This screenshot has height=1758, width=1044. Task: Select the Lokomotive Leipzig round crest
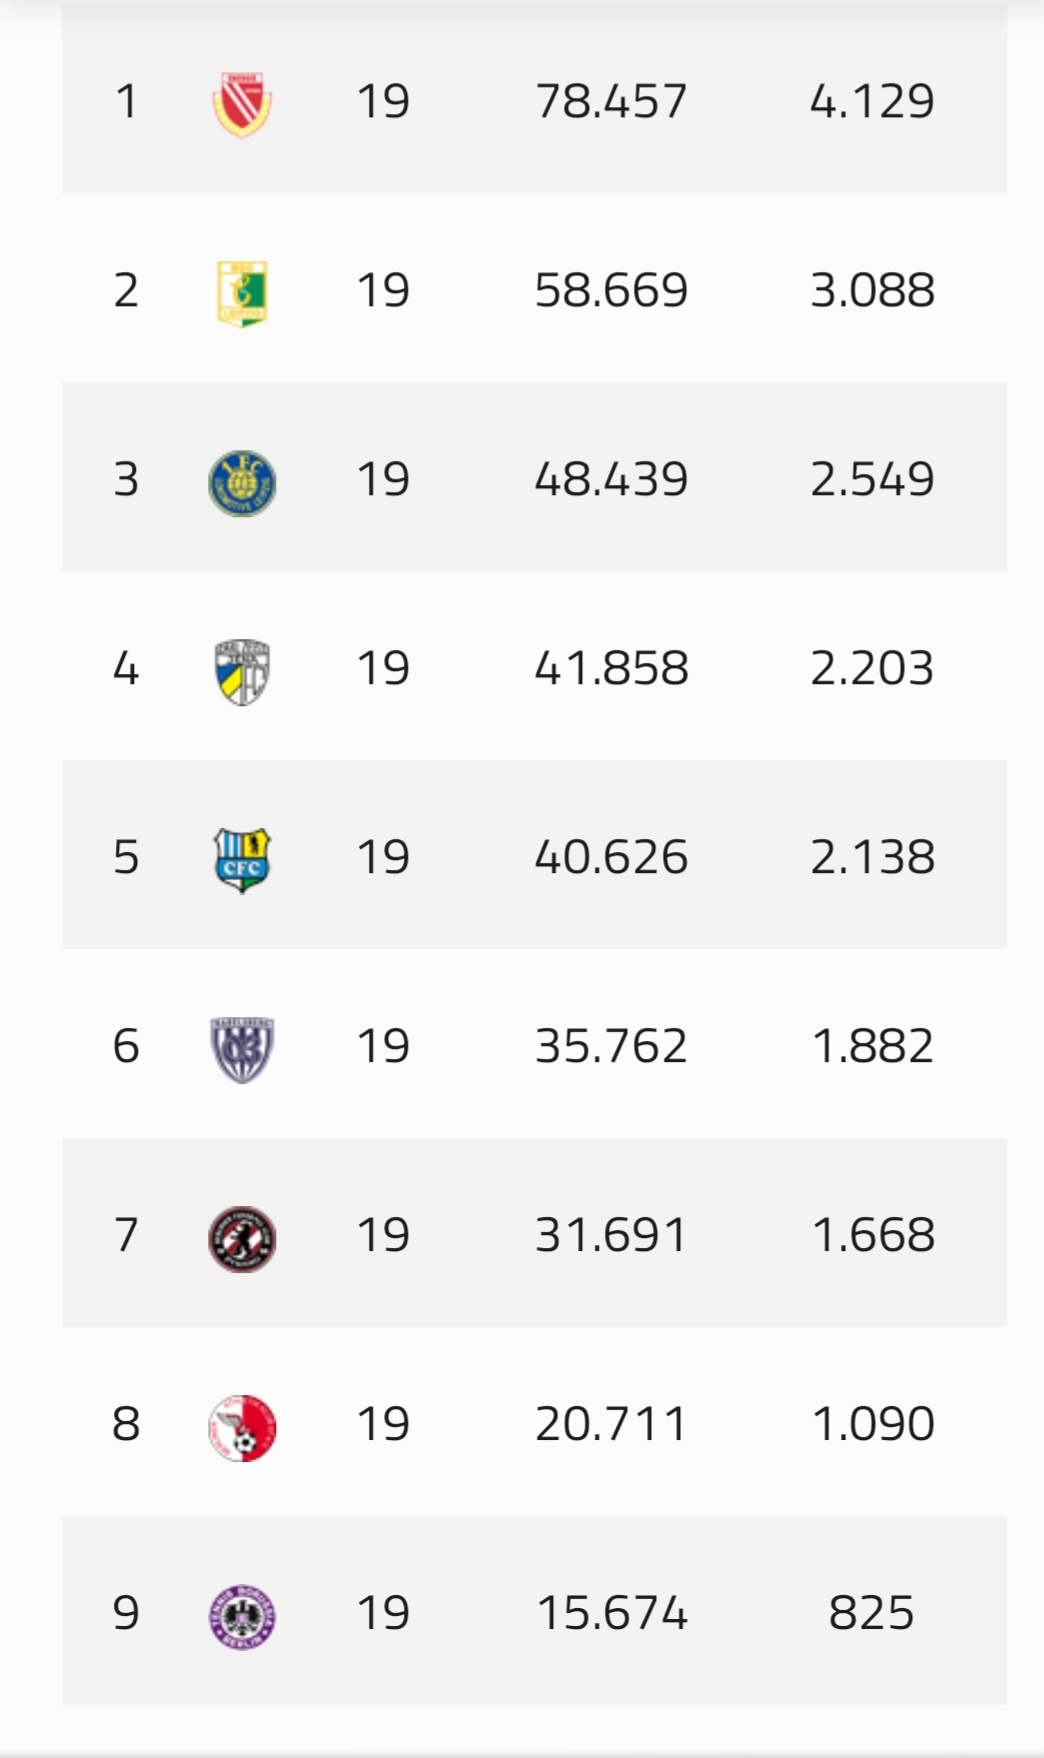242,482
